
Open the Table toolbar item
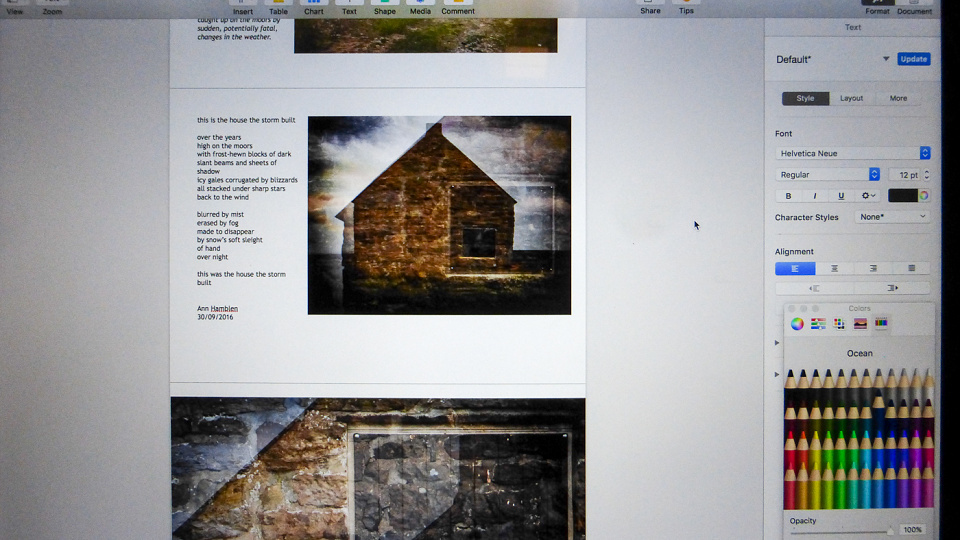click(278, 7)
